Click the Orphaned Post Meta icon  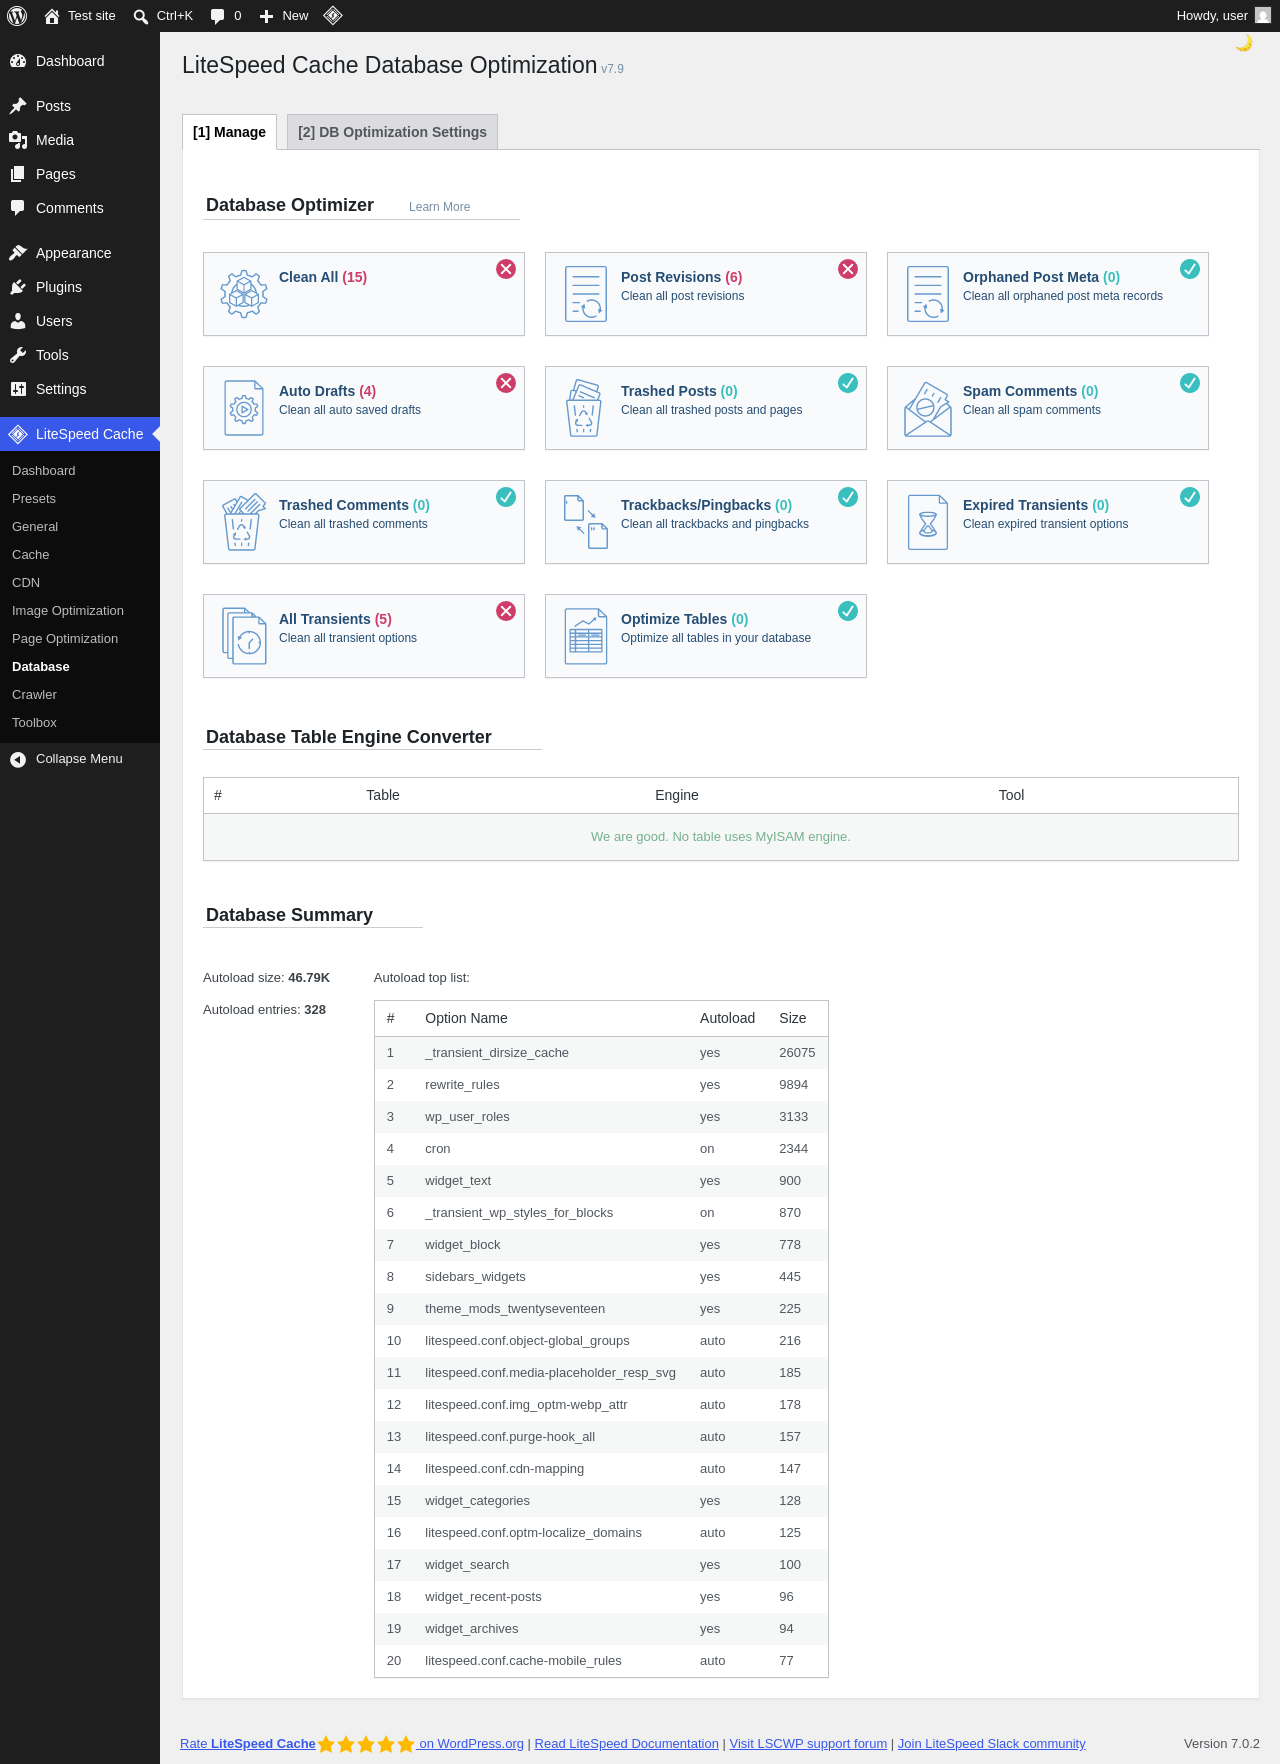pos(928,294)
